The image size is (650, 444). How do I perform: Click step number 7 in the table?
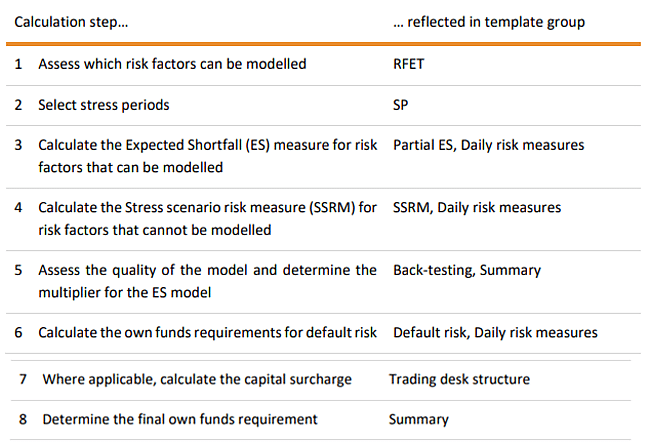23,379
